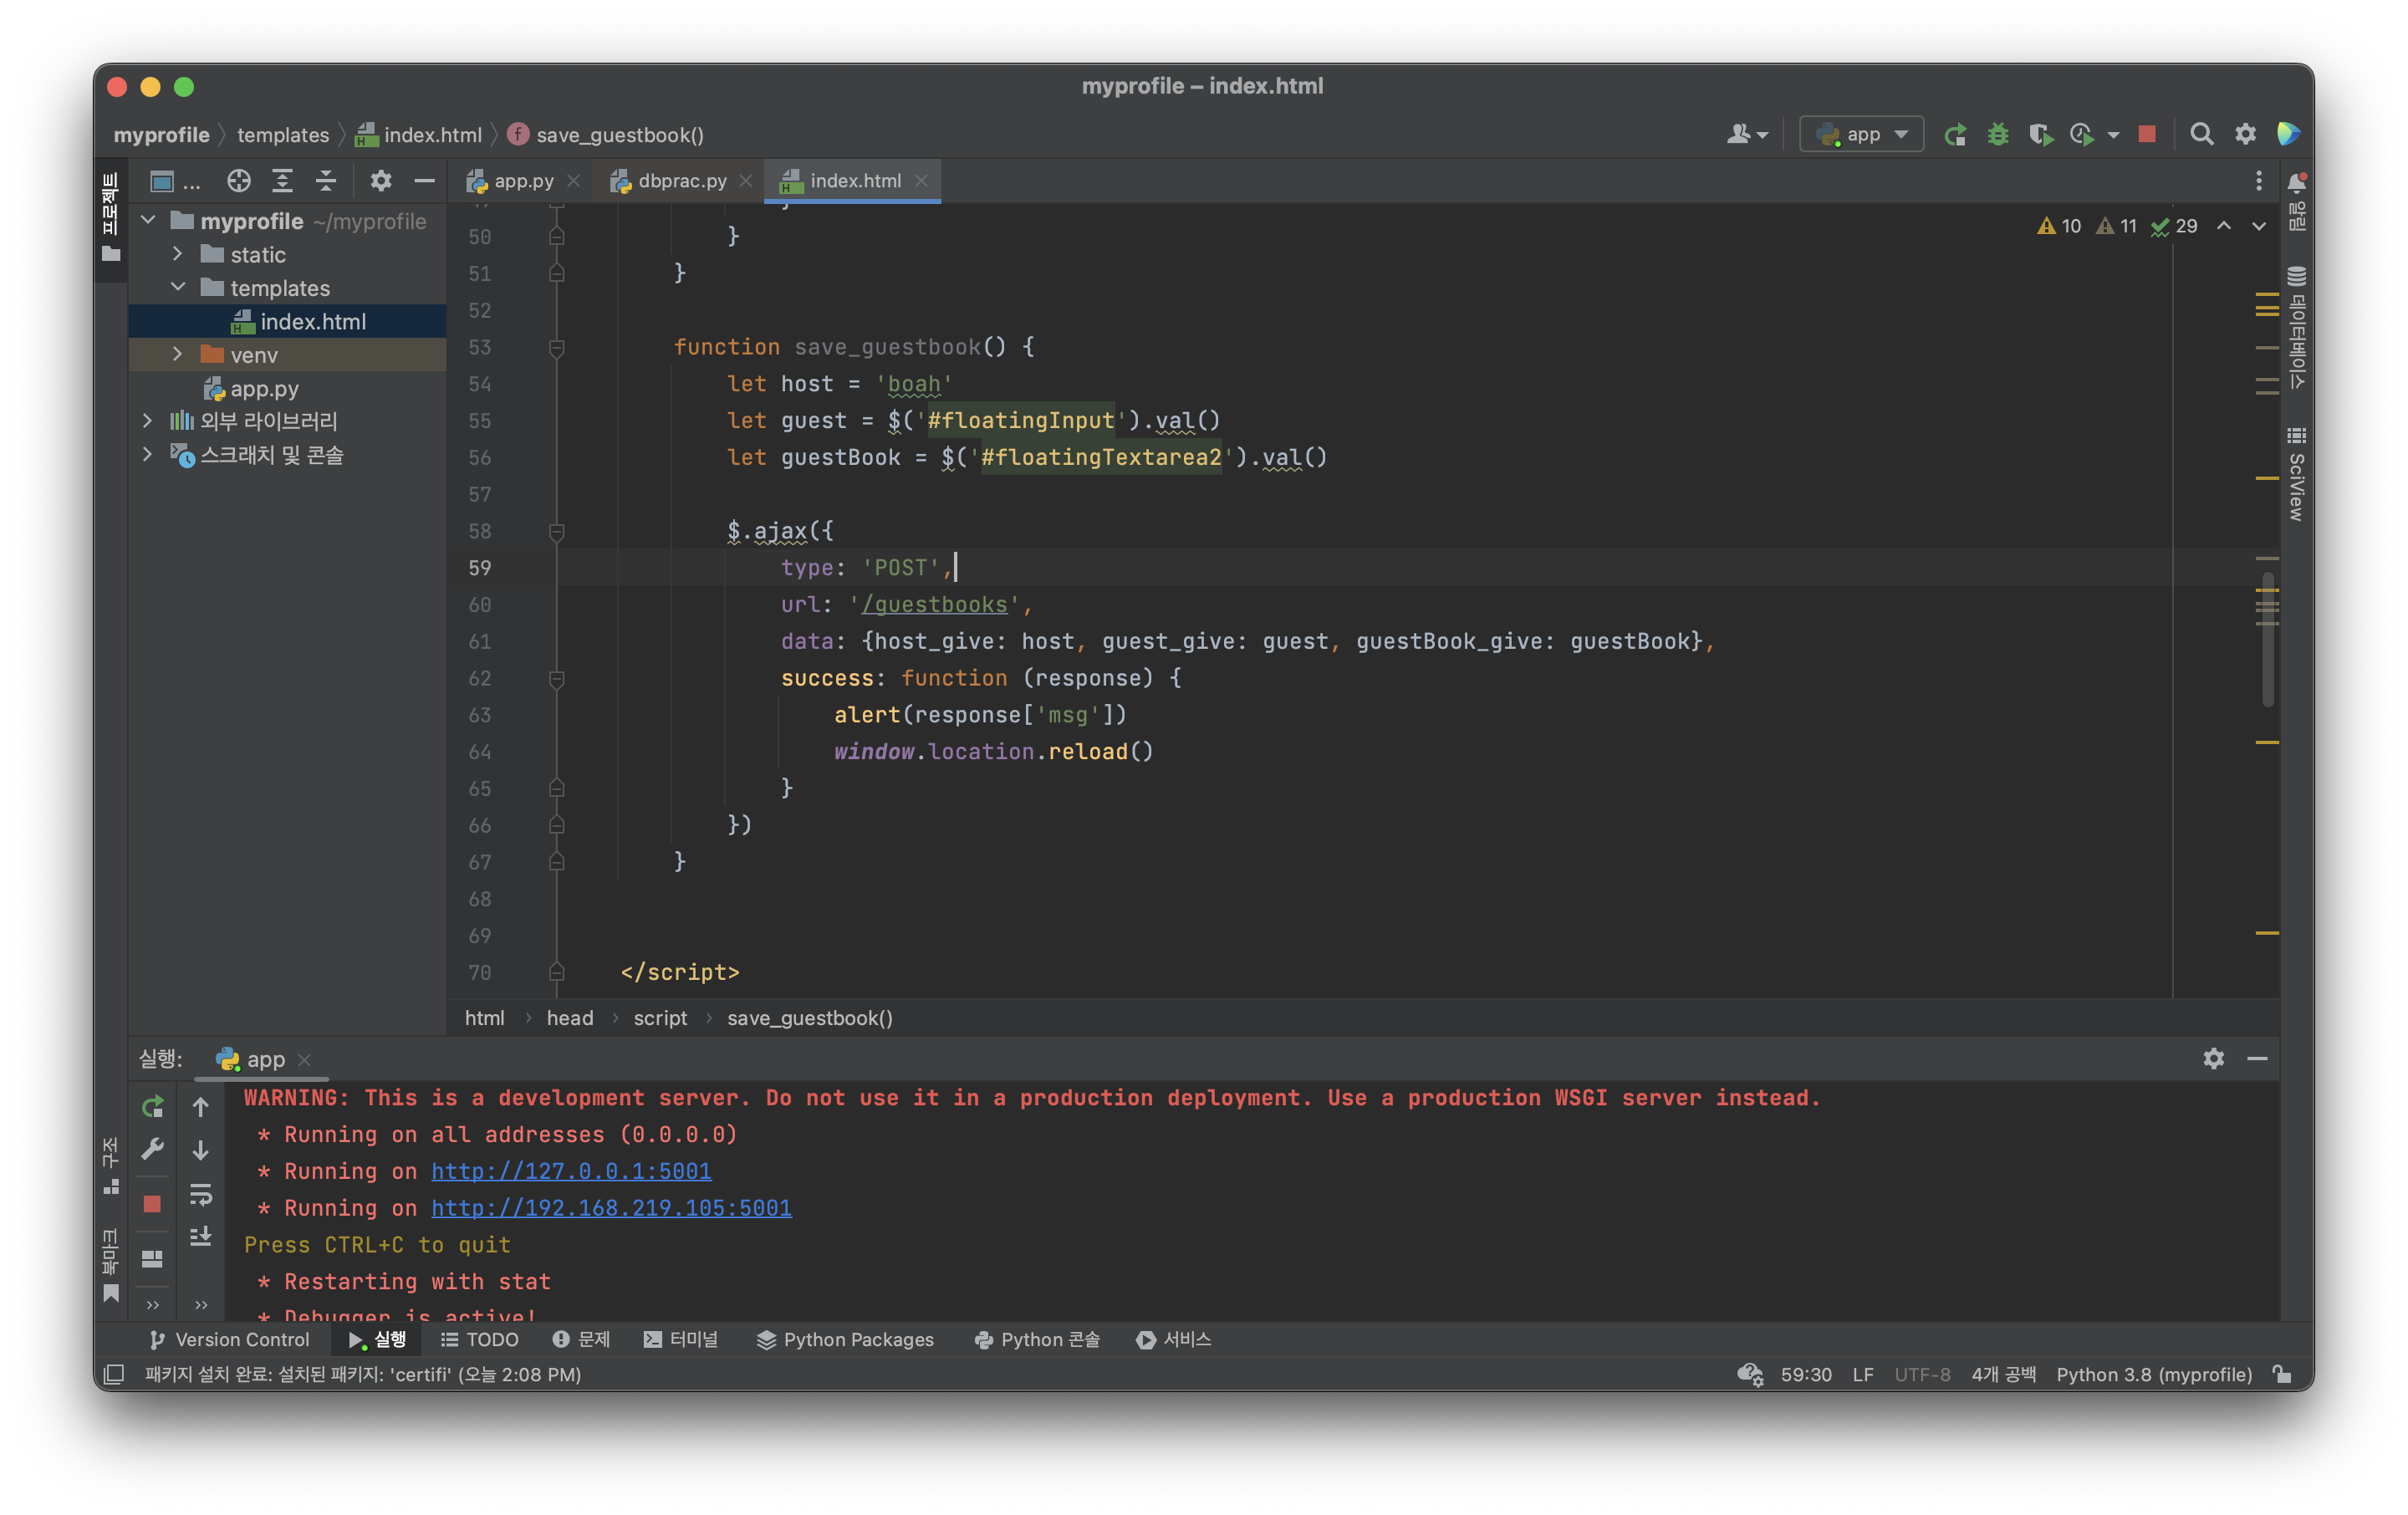The width and height of the screenshot is (2408, 1515).
Task: Click the editor vertical scrollbar thumb
Action: (x=2267, y=639)
